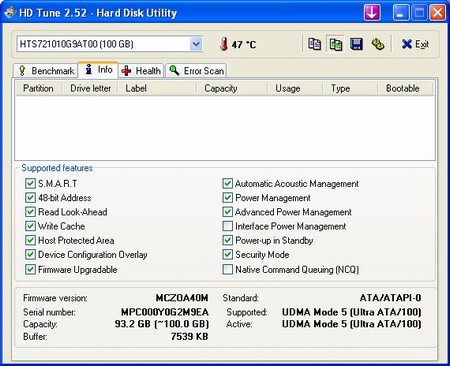Image resolution: width=450 pixels, height=366 pixels.
Task: Click the Drive letter column header
Action: click(x=90, y=88)
